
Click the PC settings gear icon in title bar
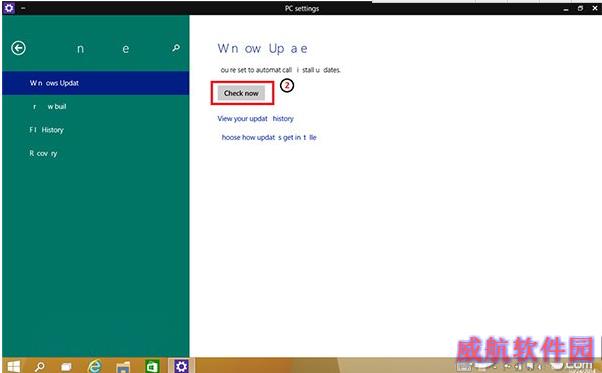(x=9, y=8)
